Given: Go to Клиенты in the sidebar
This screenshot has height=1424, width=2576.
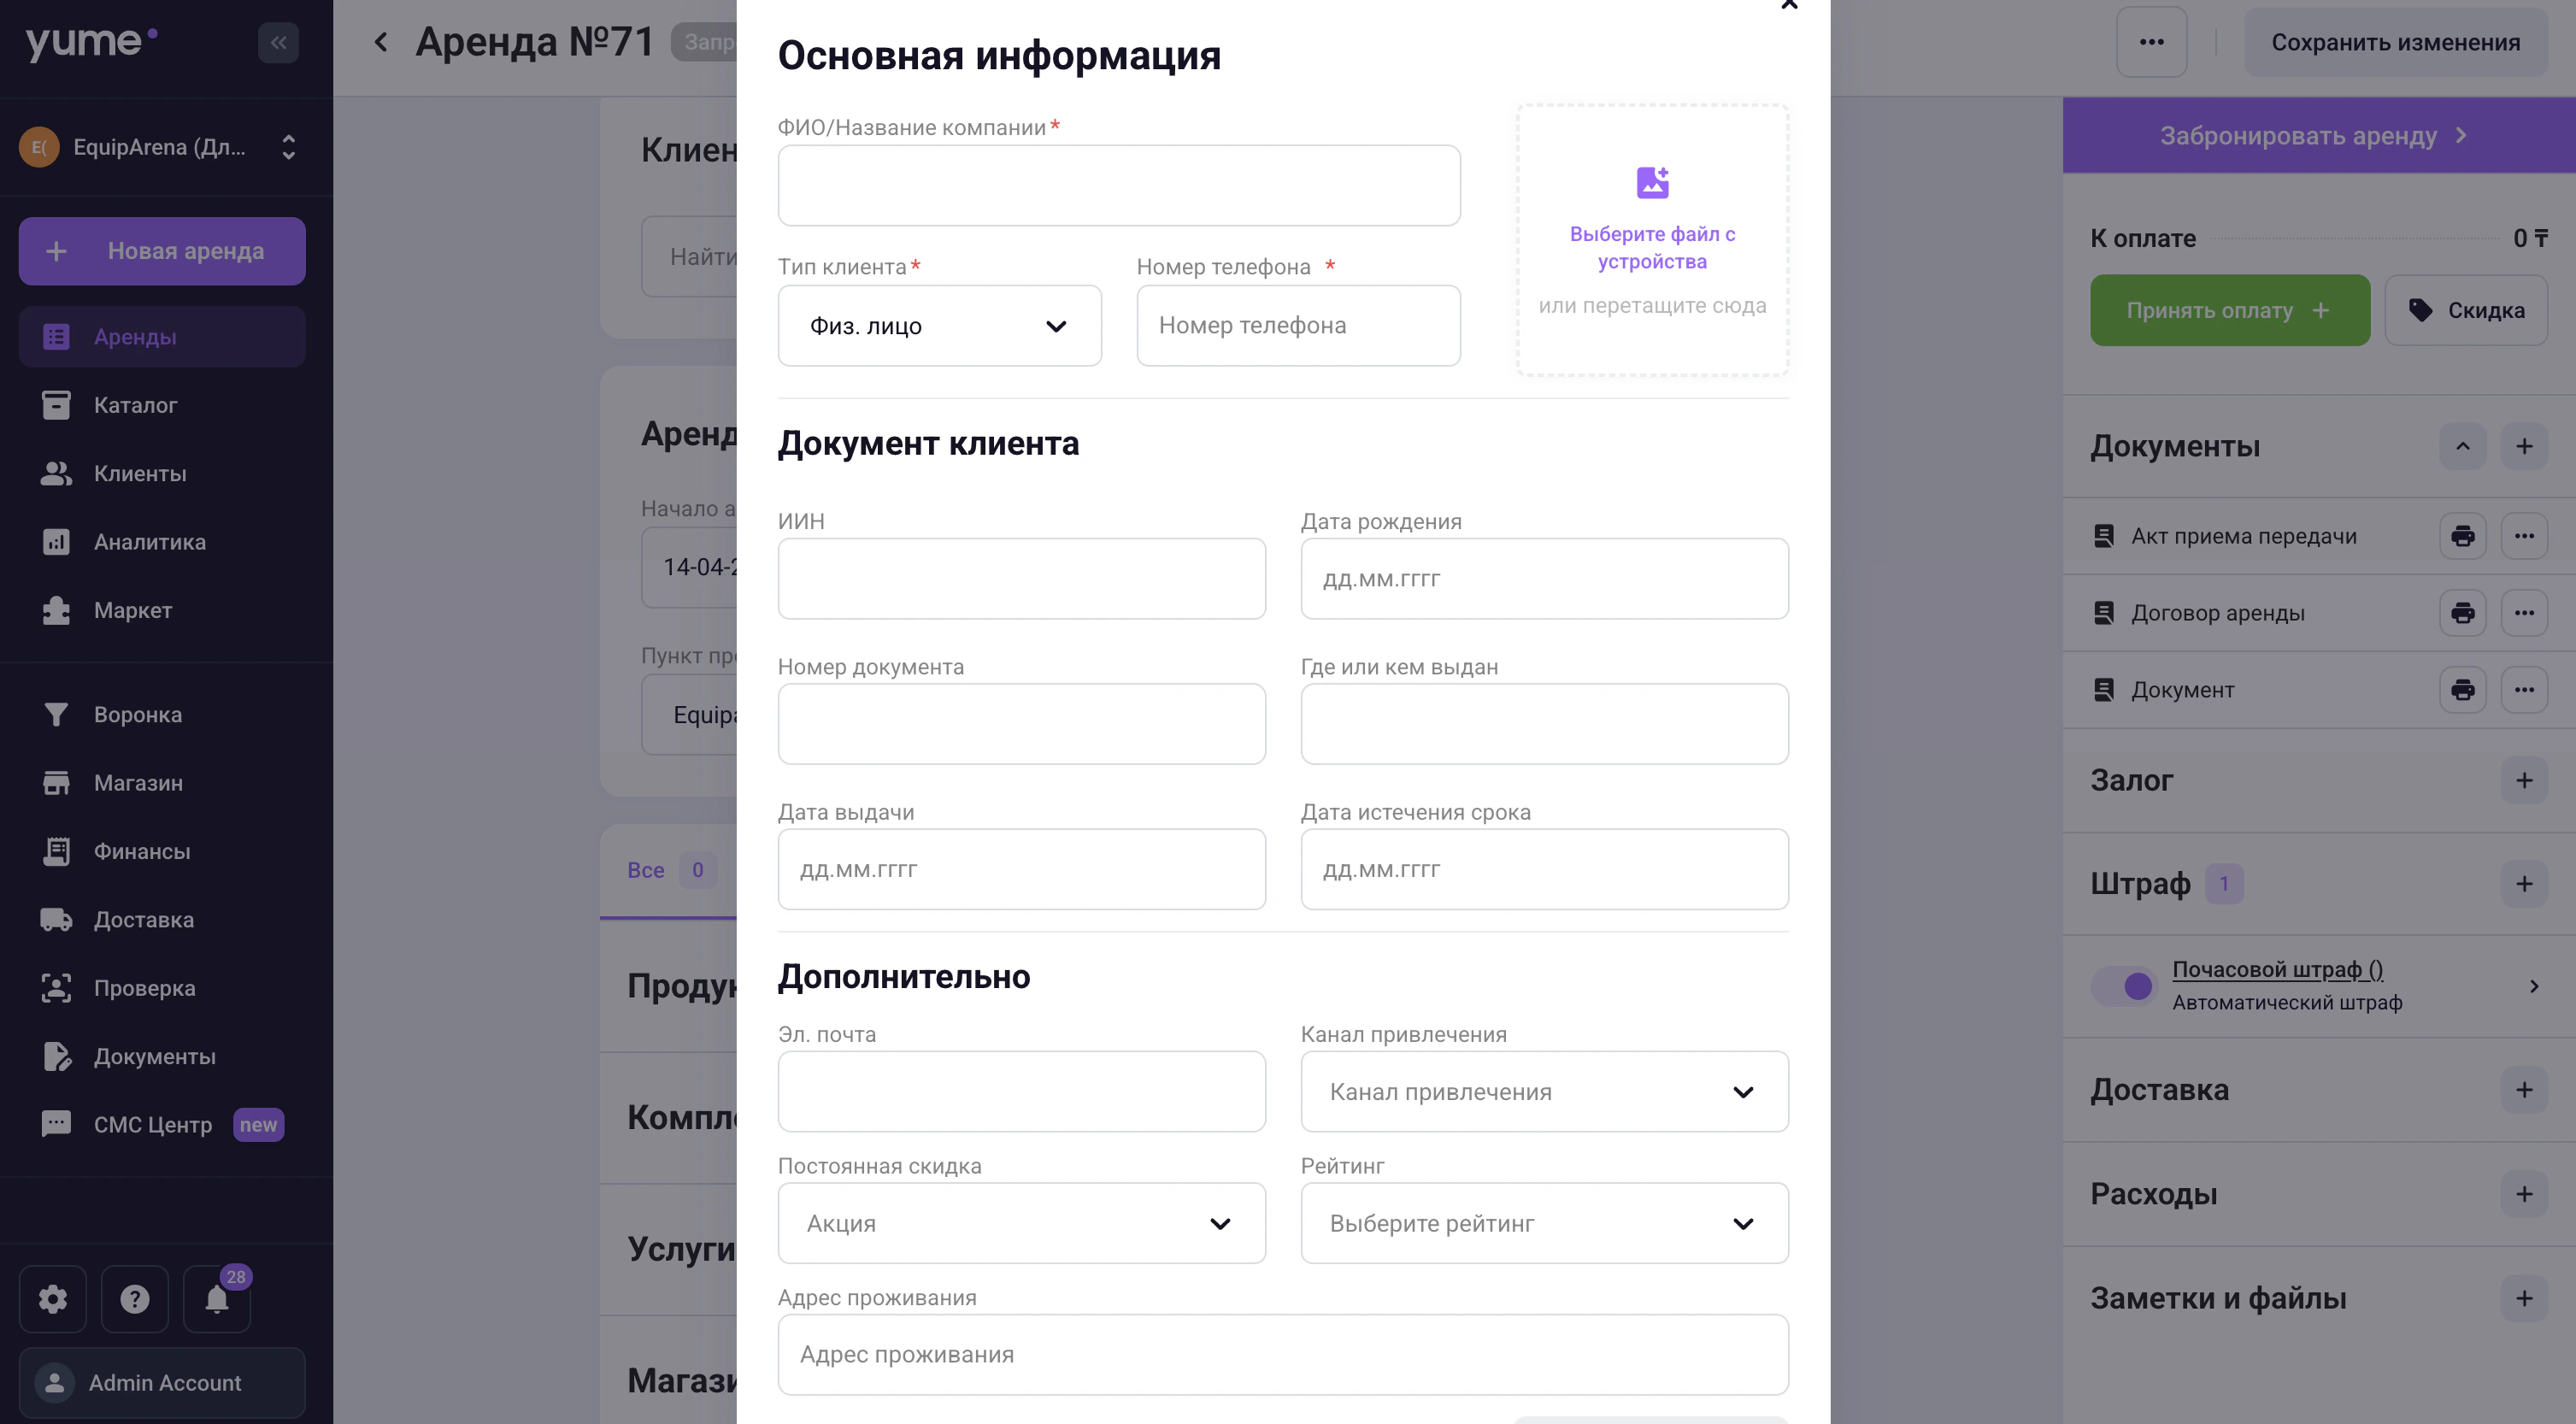Looking at the screenshot, I should [x=140, y=474].
